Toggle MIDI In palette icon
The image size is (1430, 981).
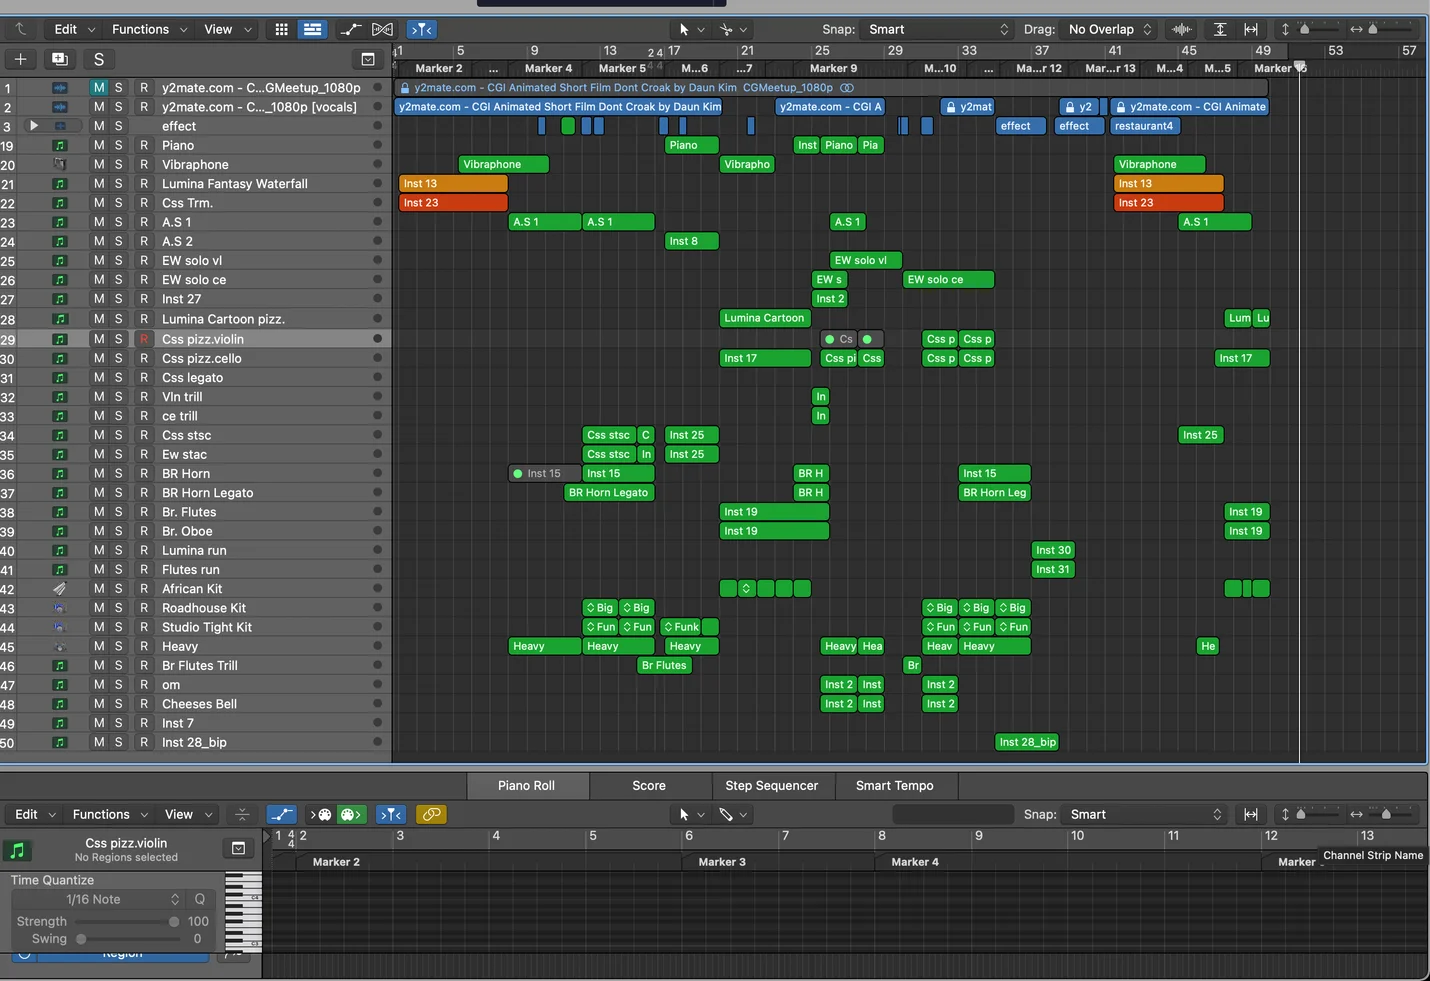(x=320, y=814)
